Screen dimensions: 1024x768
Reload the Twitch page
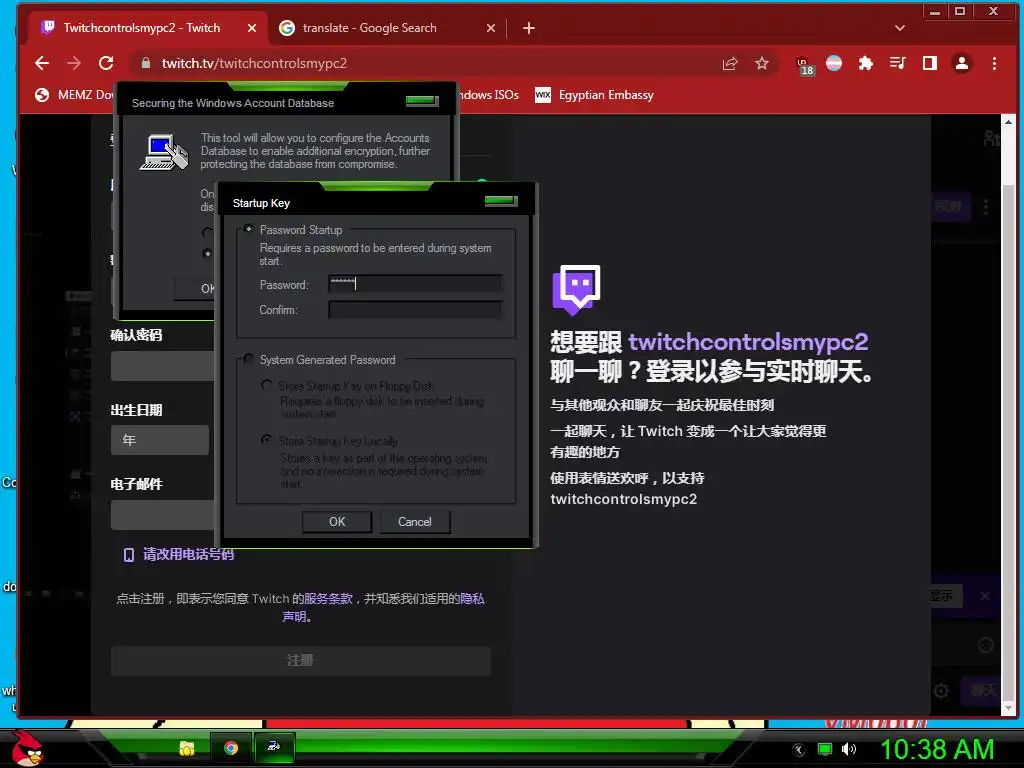[106, 63]
